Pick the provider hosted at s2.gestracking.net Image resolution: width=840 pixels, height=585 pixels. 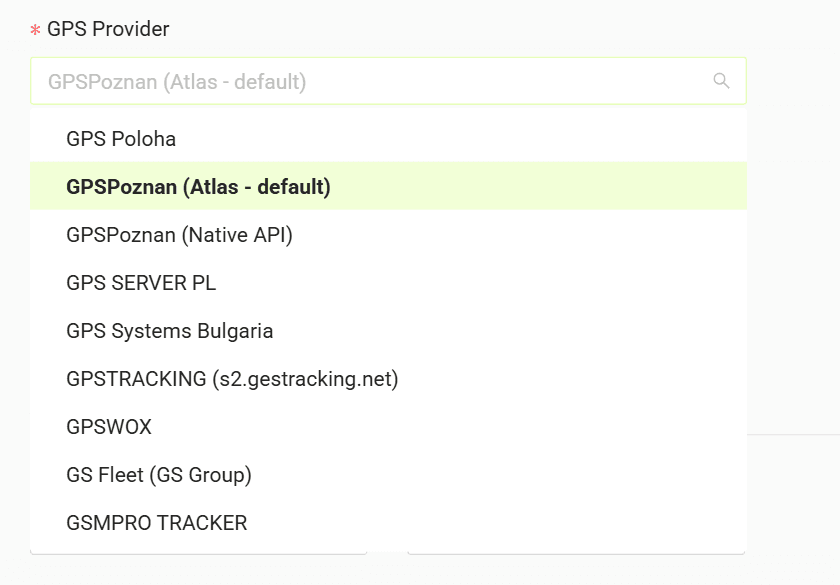click(x=388, y=378)
